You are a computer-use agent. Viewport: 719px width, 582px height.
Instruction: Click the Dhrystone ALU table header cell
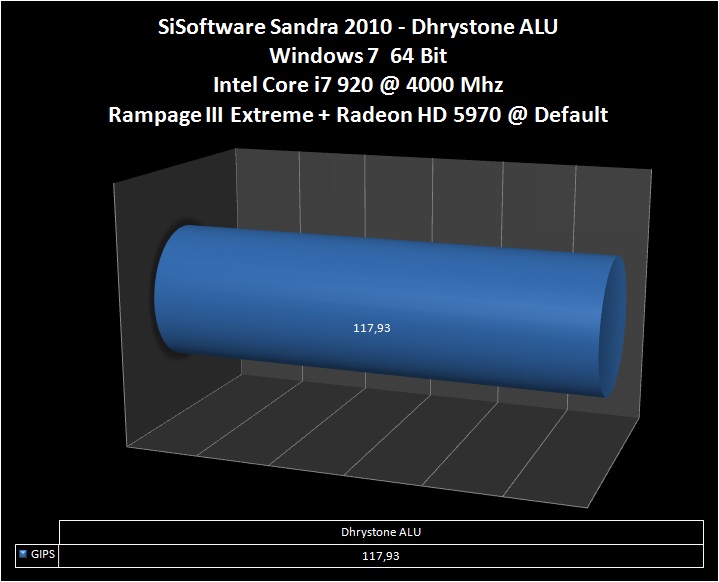(387, 531)
